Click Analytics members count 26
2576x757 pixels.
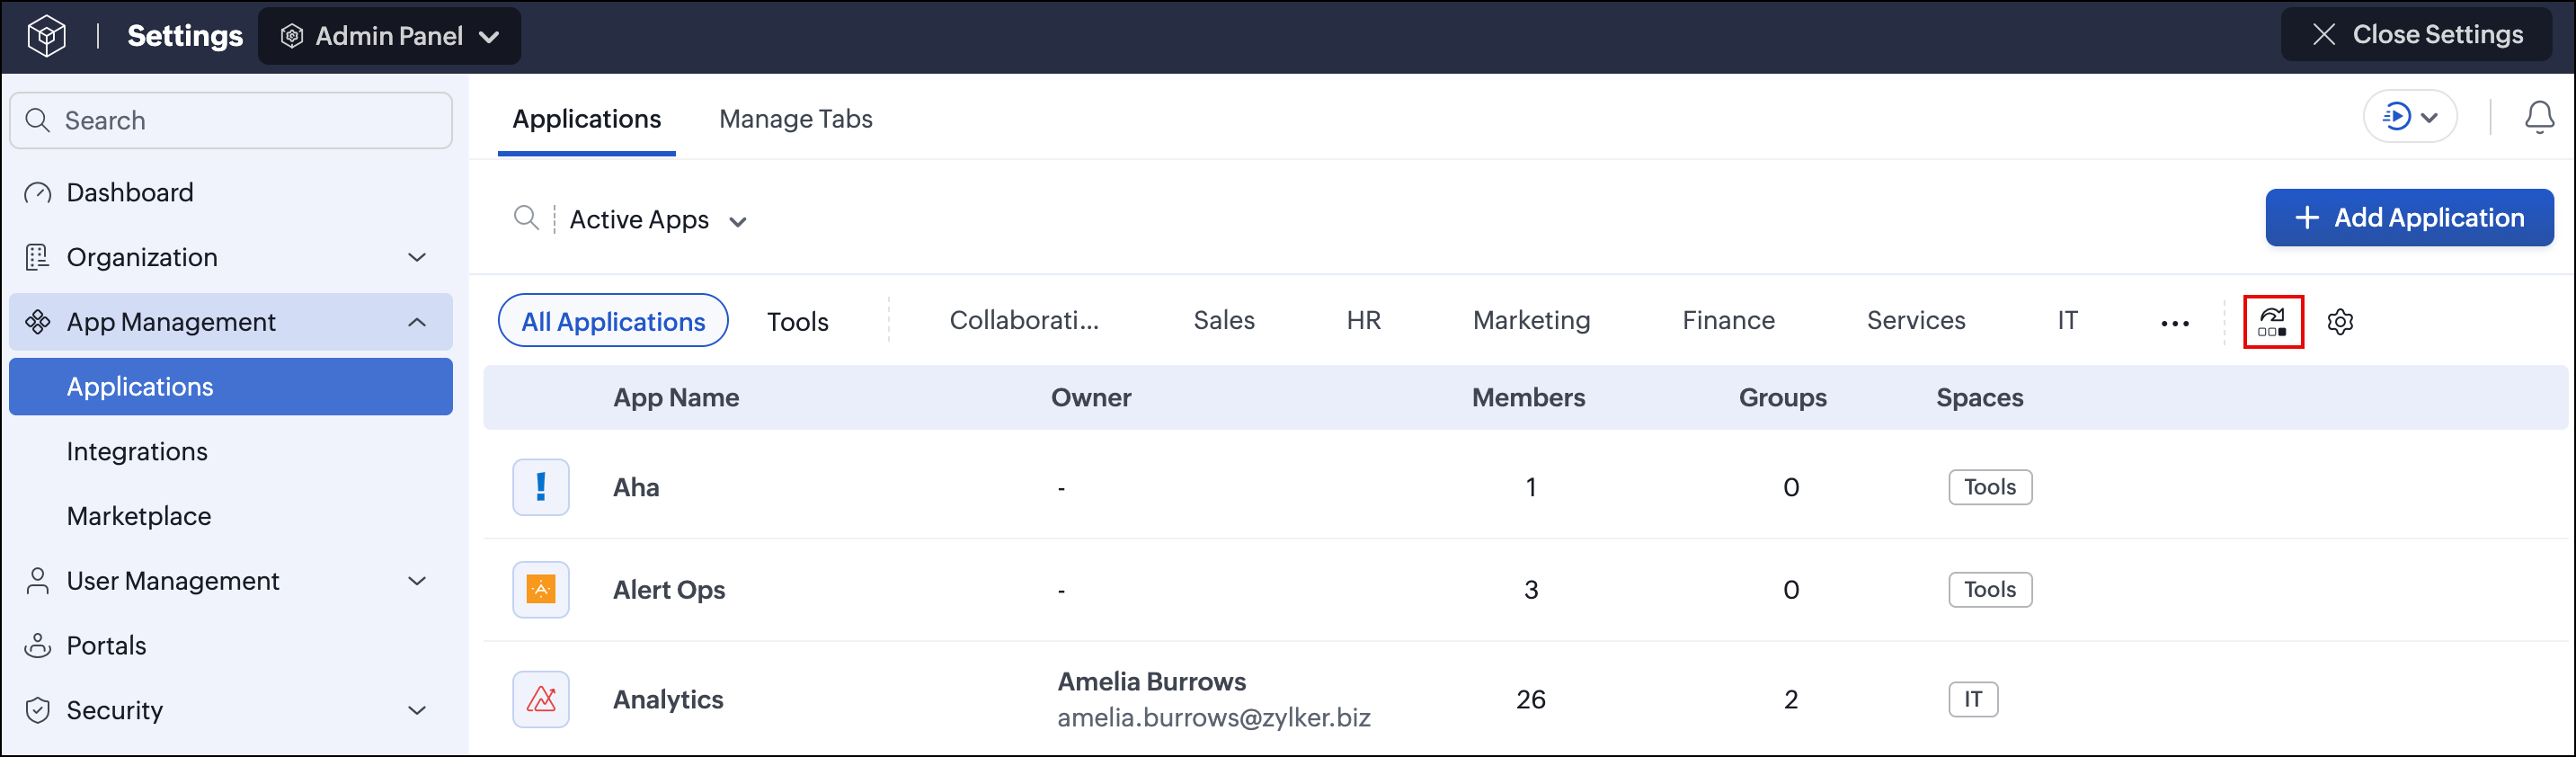[1530, 699]
